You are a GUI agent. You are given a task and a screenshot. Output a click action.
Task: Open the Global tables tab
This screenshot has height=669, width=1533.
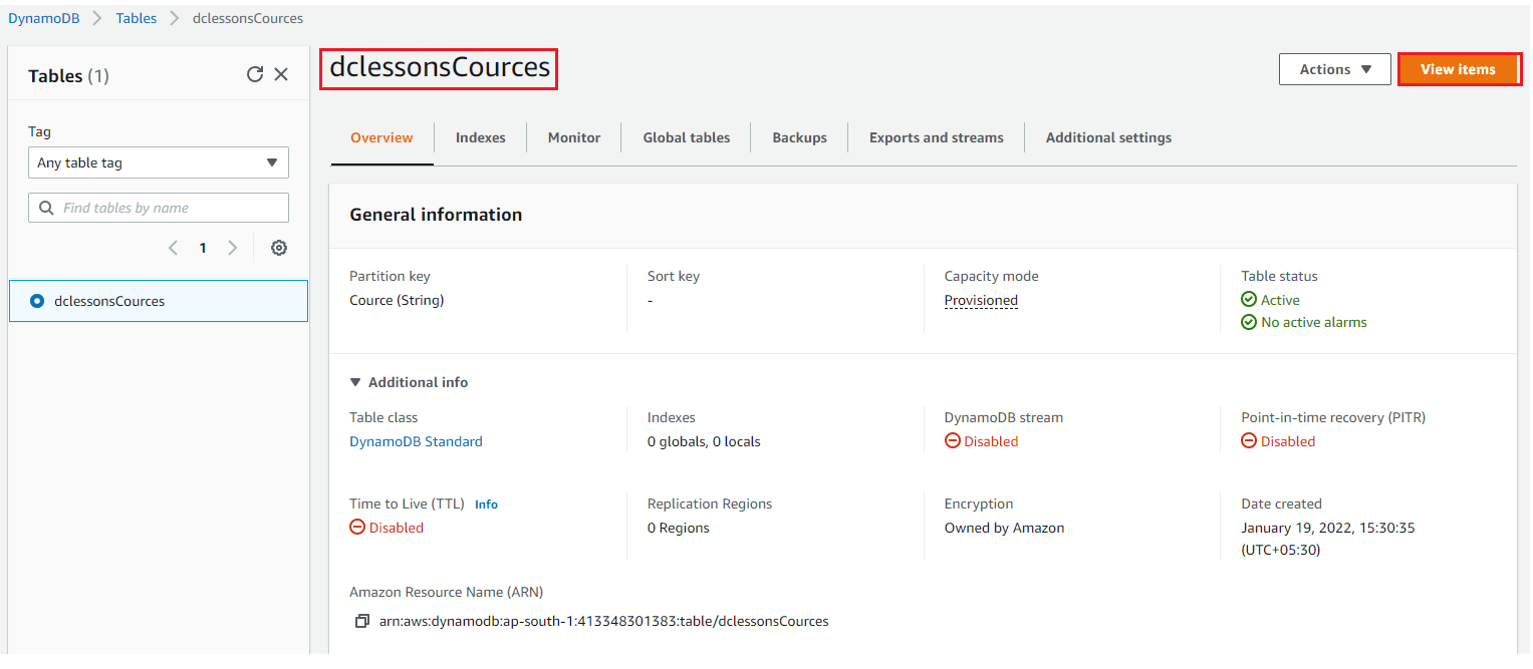(x=686, y=138)
